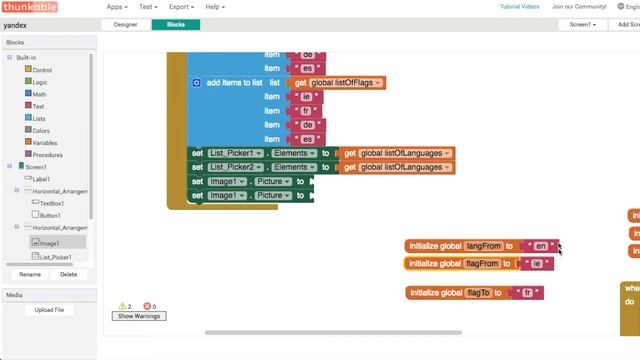Click the workspace horizontal scrollbar
The width and height of the screenshot is (640, 360).
333,333
